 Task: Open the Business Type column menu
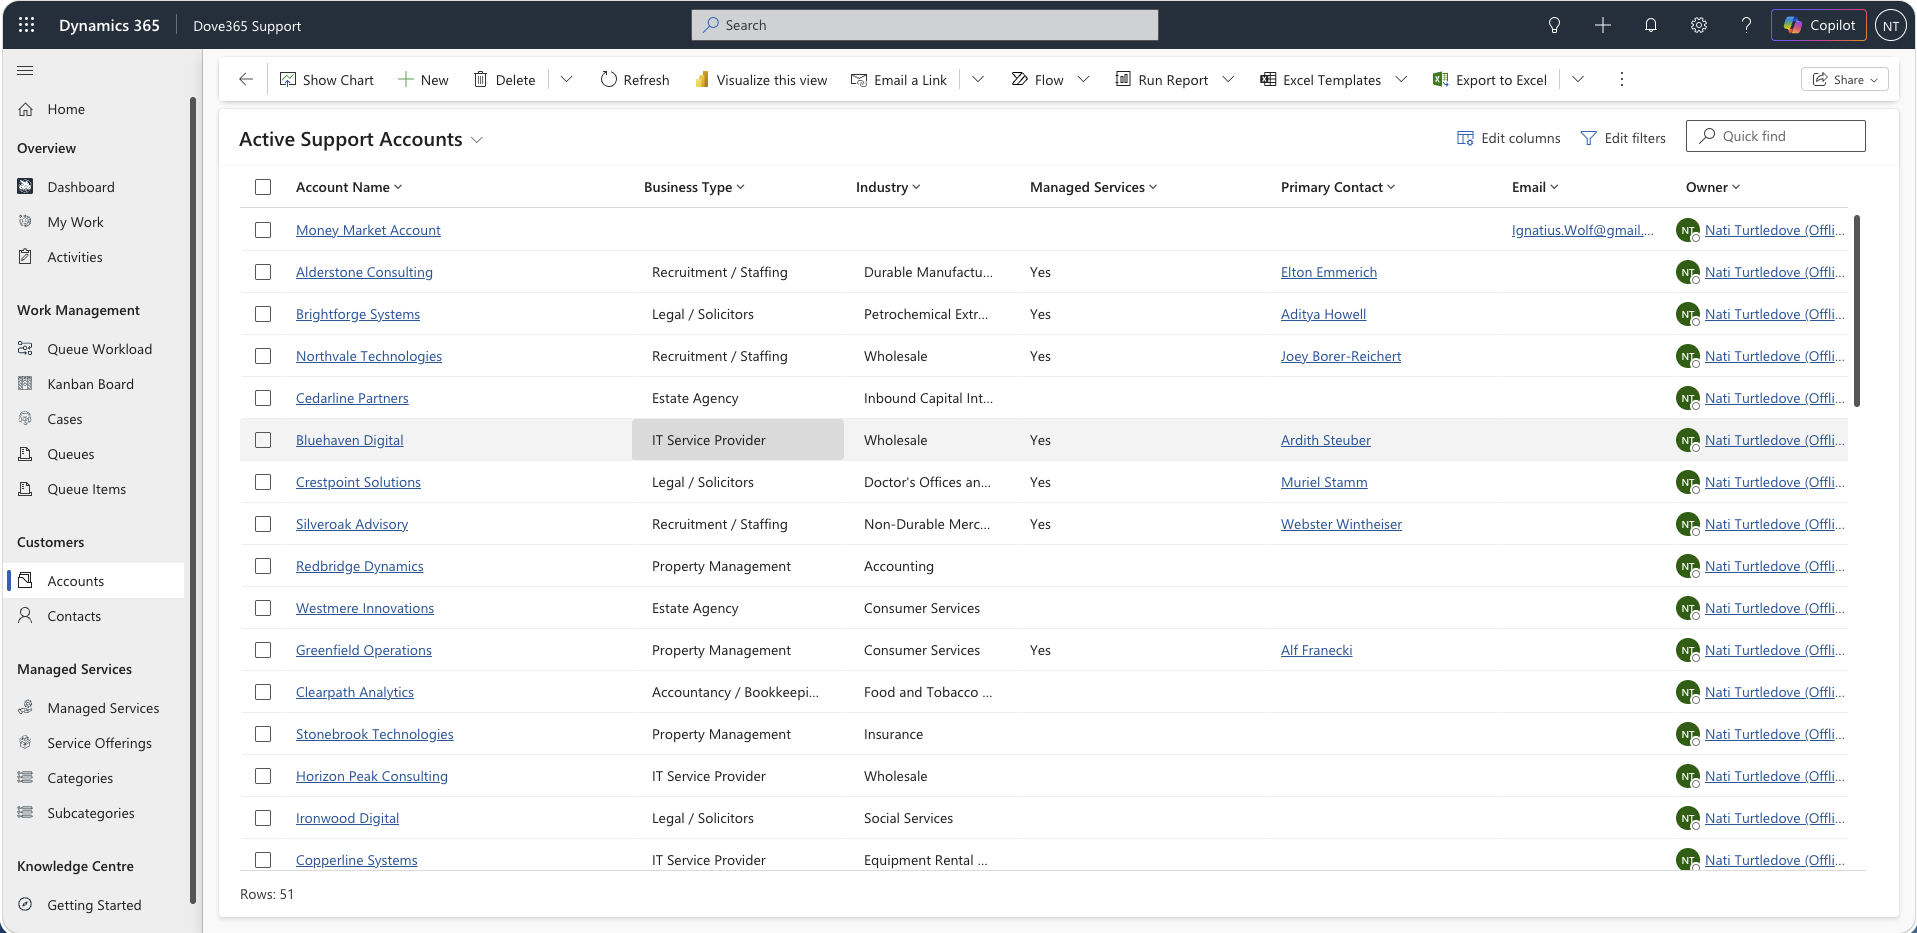pyautogui.click(x=694, y=187)
